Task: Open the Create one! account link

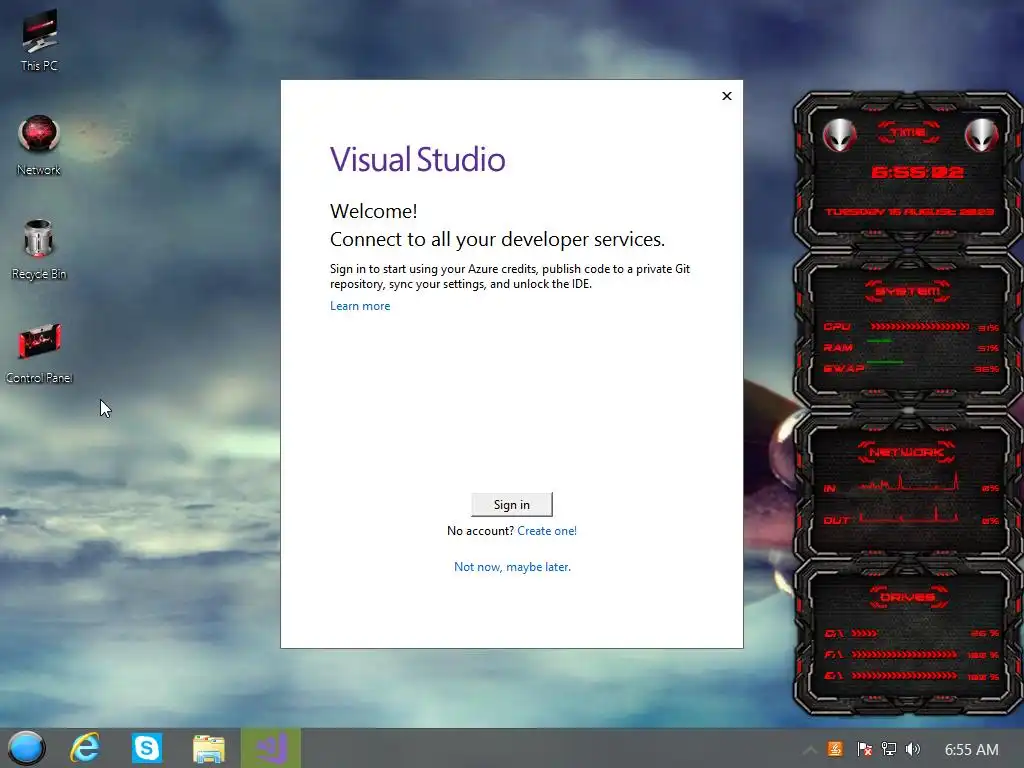Action: (x=547, y=531)
